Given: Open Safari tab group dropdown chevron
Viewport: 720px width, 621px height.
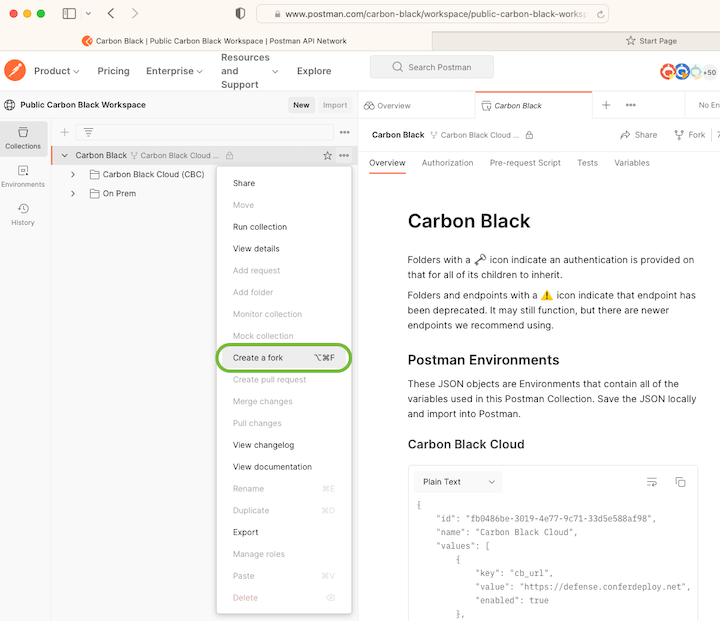Looking at the screenshot, I should tap(88, 14).
